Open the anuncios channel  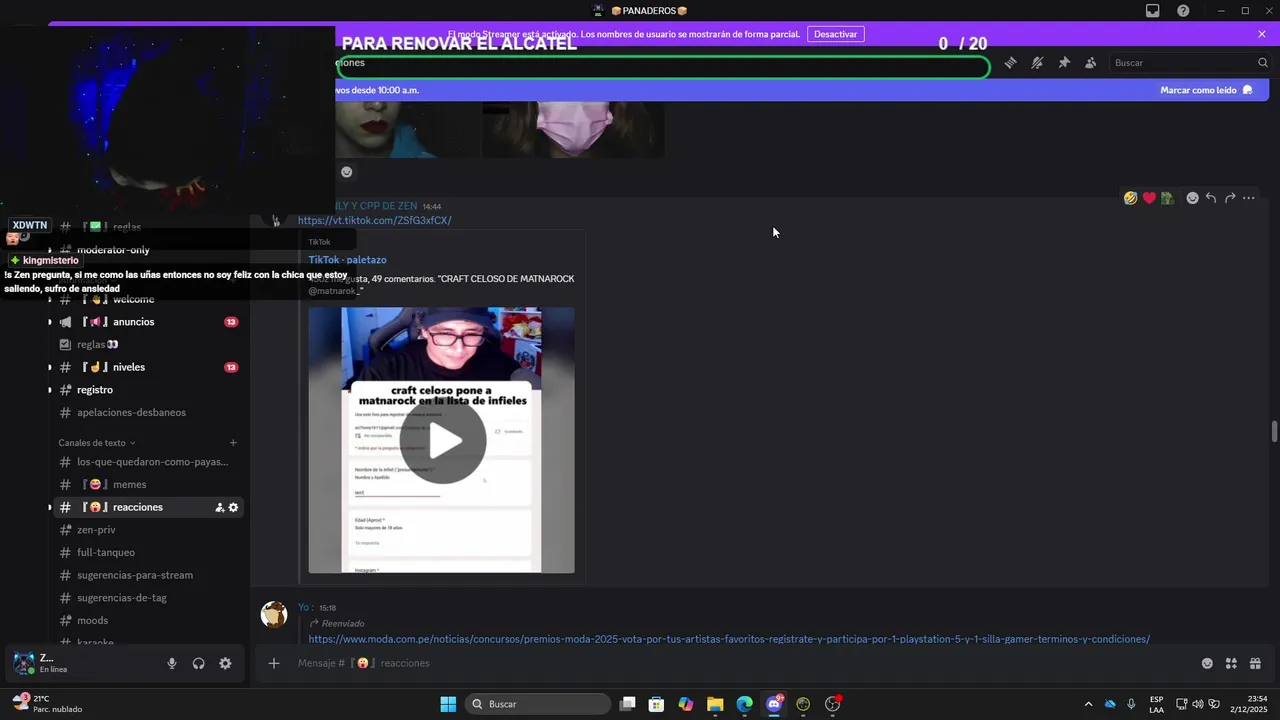pos(133,322)
